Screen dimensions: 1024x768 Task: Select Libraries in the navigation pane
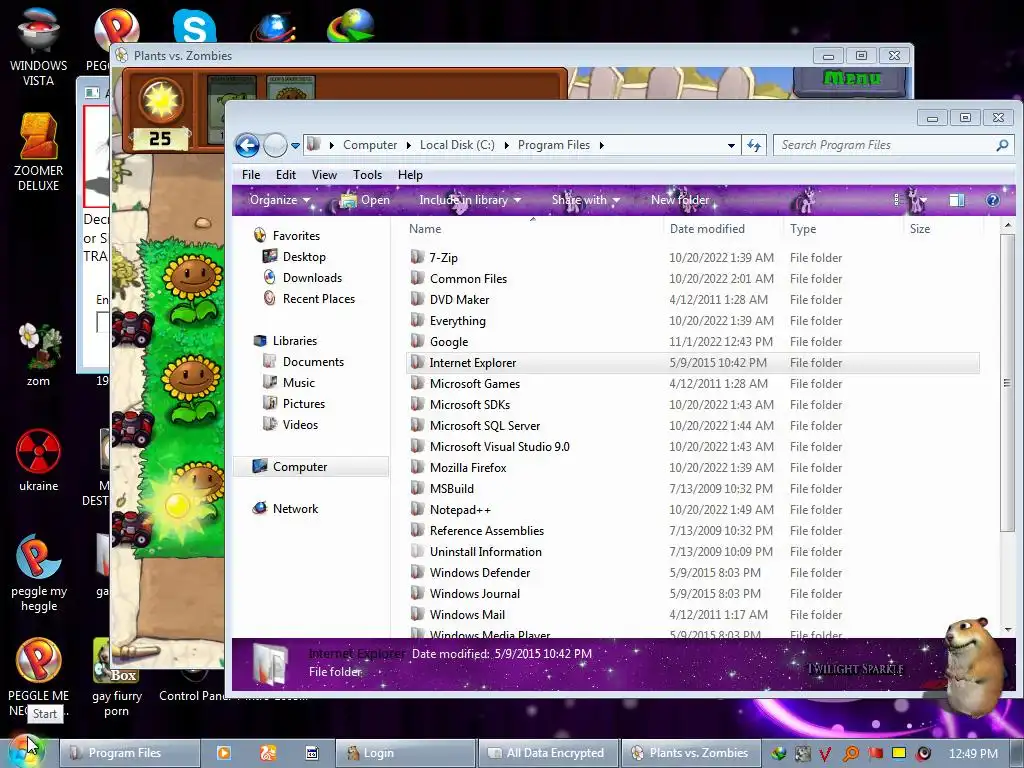pyautogui.click(x=294, y=341)
